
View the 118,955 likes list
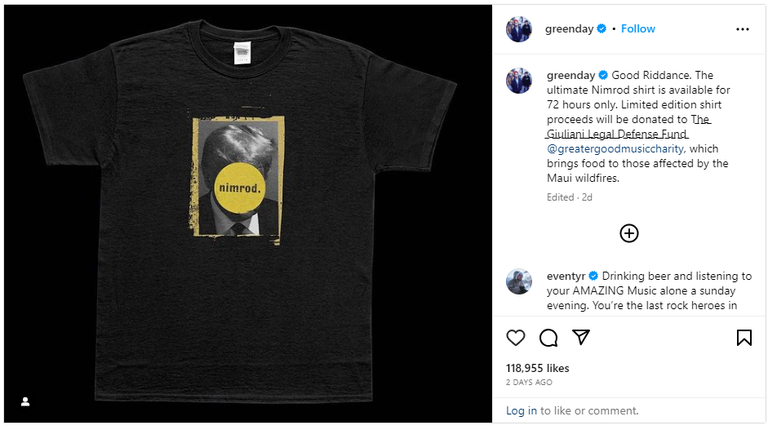point(537,368)
